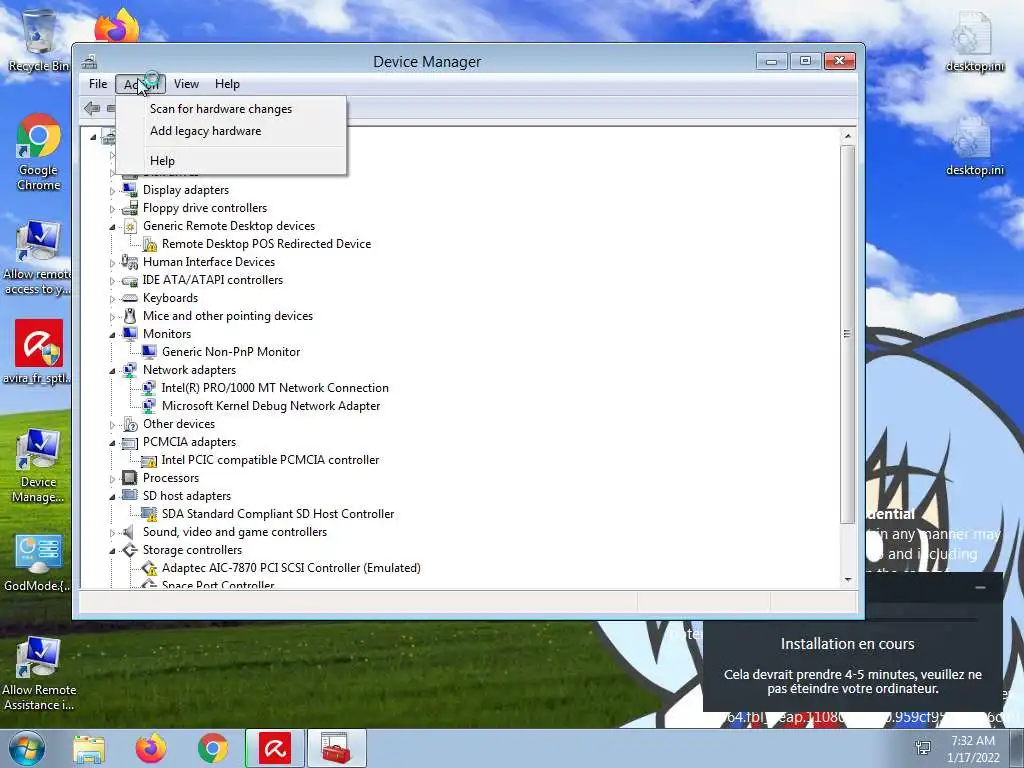Click the PCMCIA adapters category icon
1024x768 pixels.
130,442
